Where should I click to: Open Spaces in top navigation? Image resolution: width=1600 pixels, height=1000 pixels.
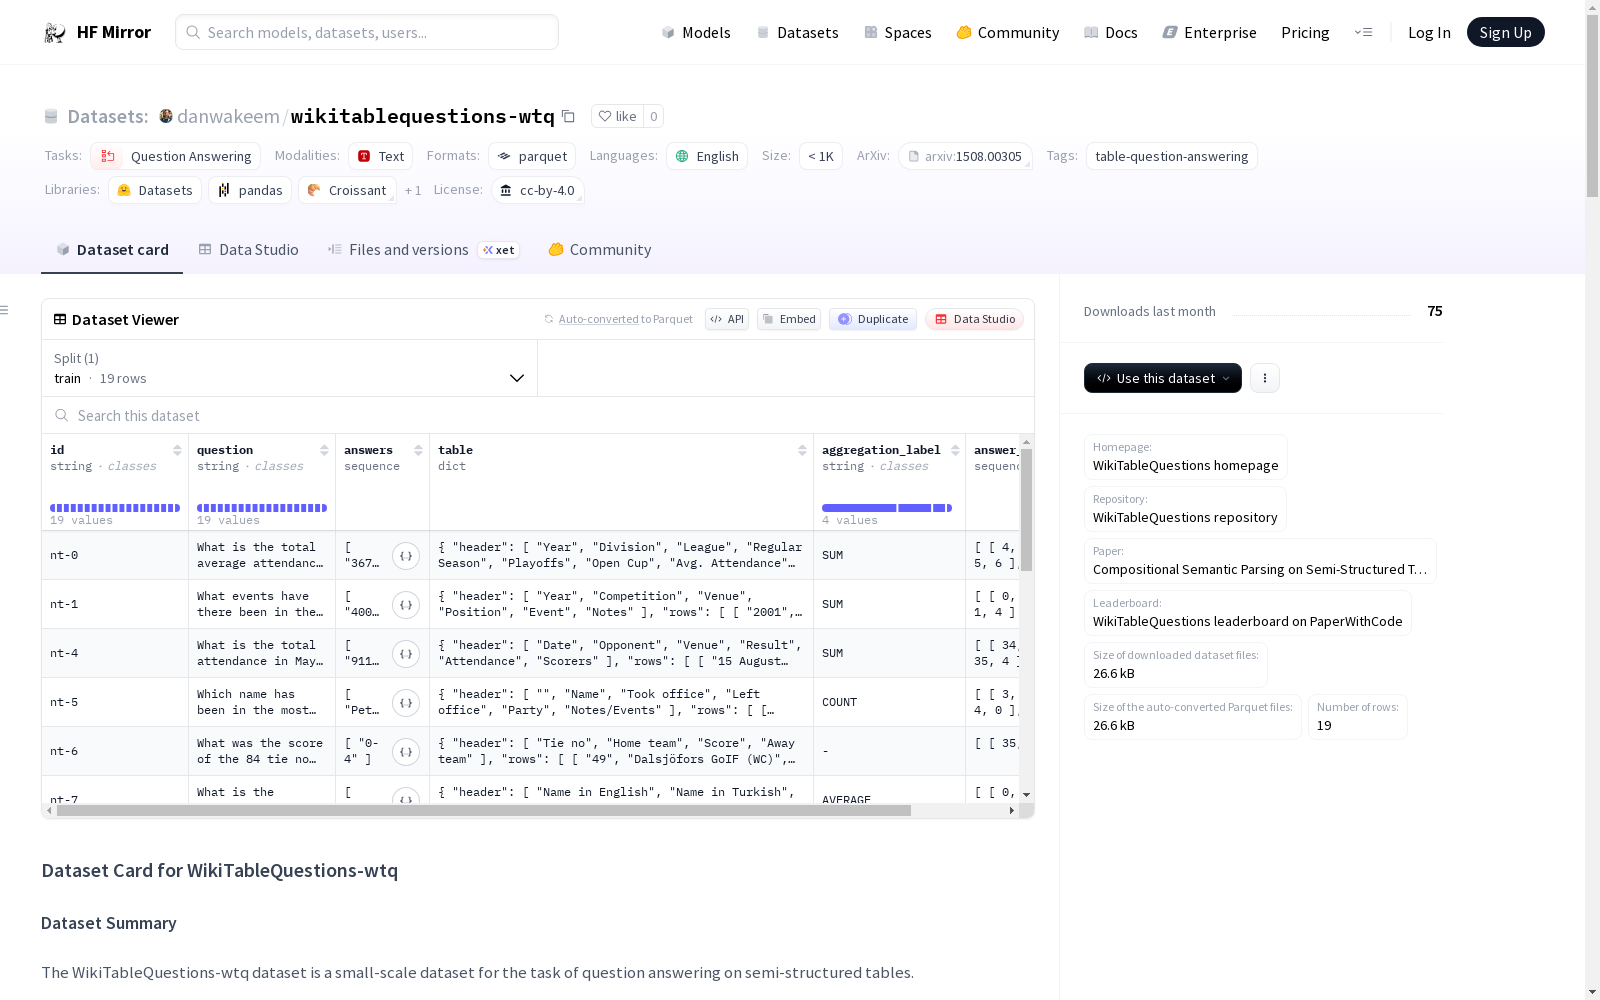tap(898, 32)
